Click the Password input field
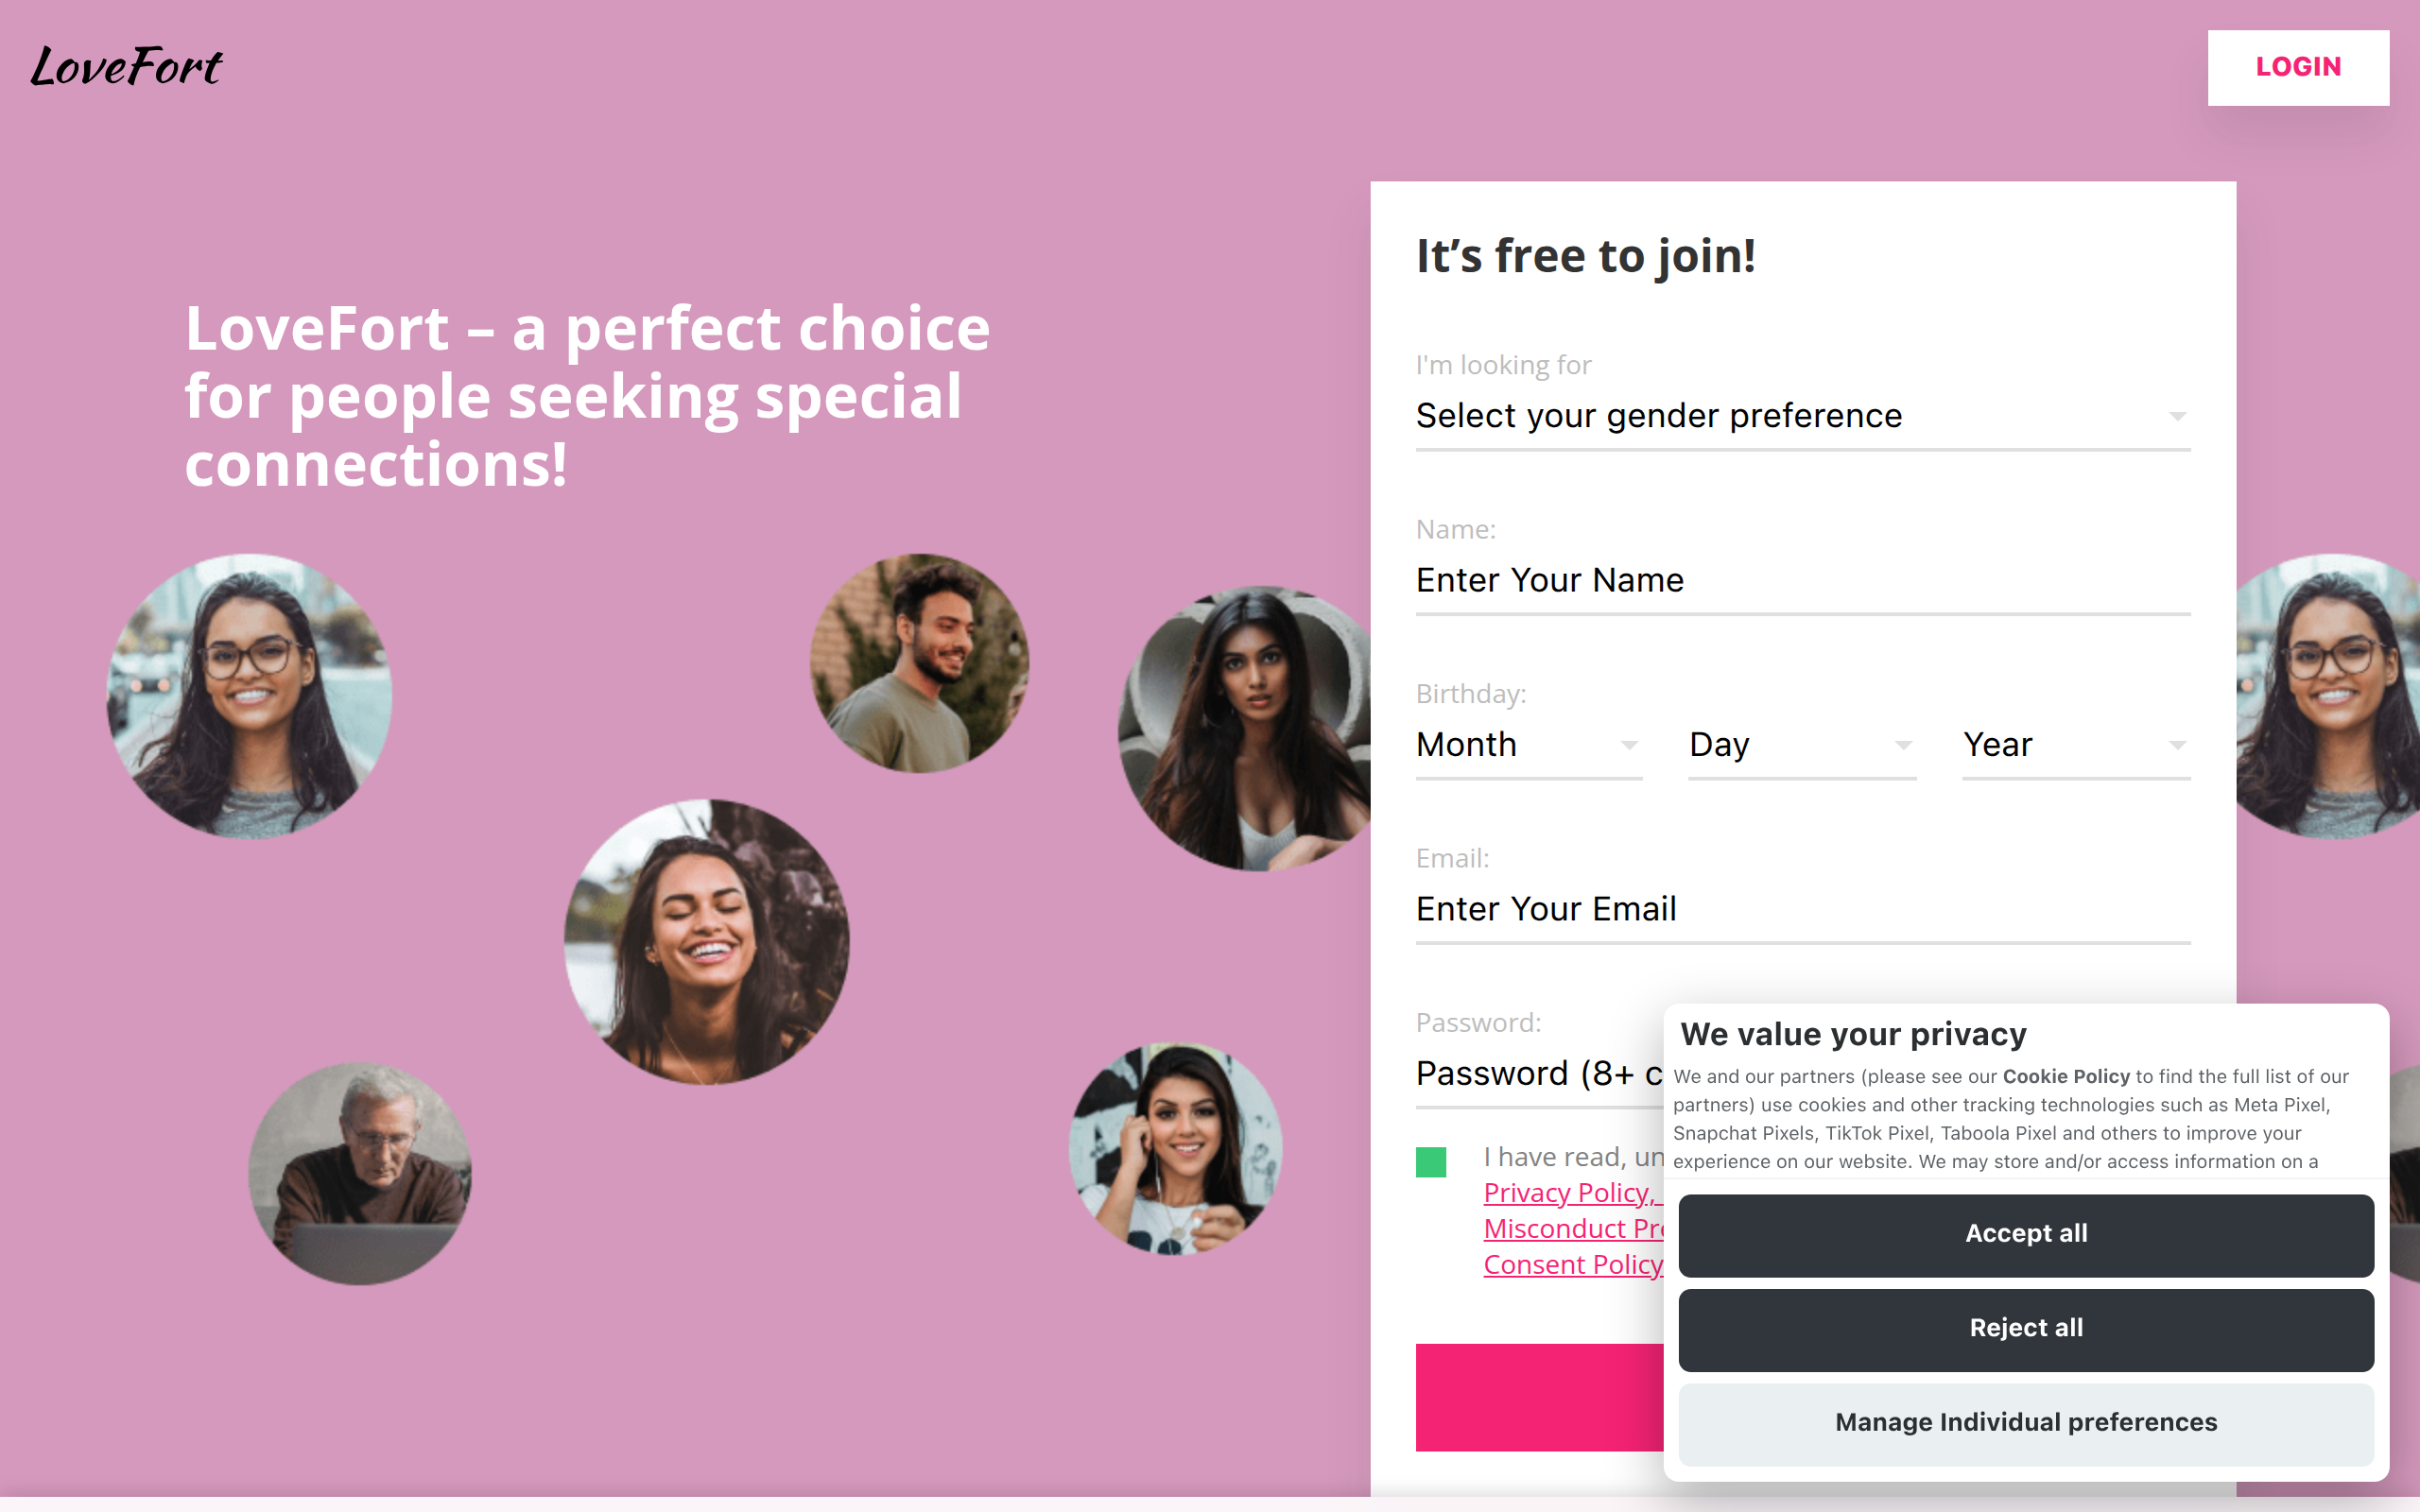 (x=1537, y=1074)
